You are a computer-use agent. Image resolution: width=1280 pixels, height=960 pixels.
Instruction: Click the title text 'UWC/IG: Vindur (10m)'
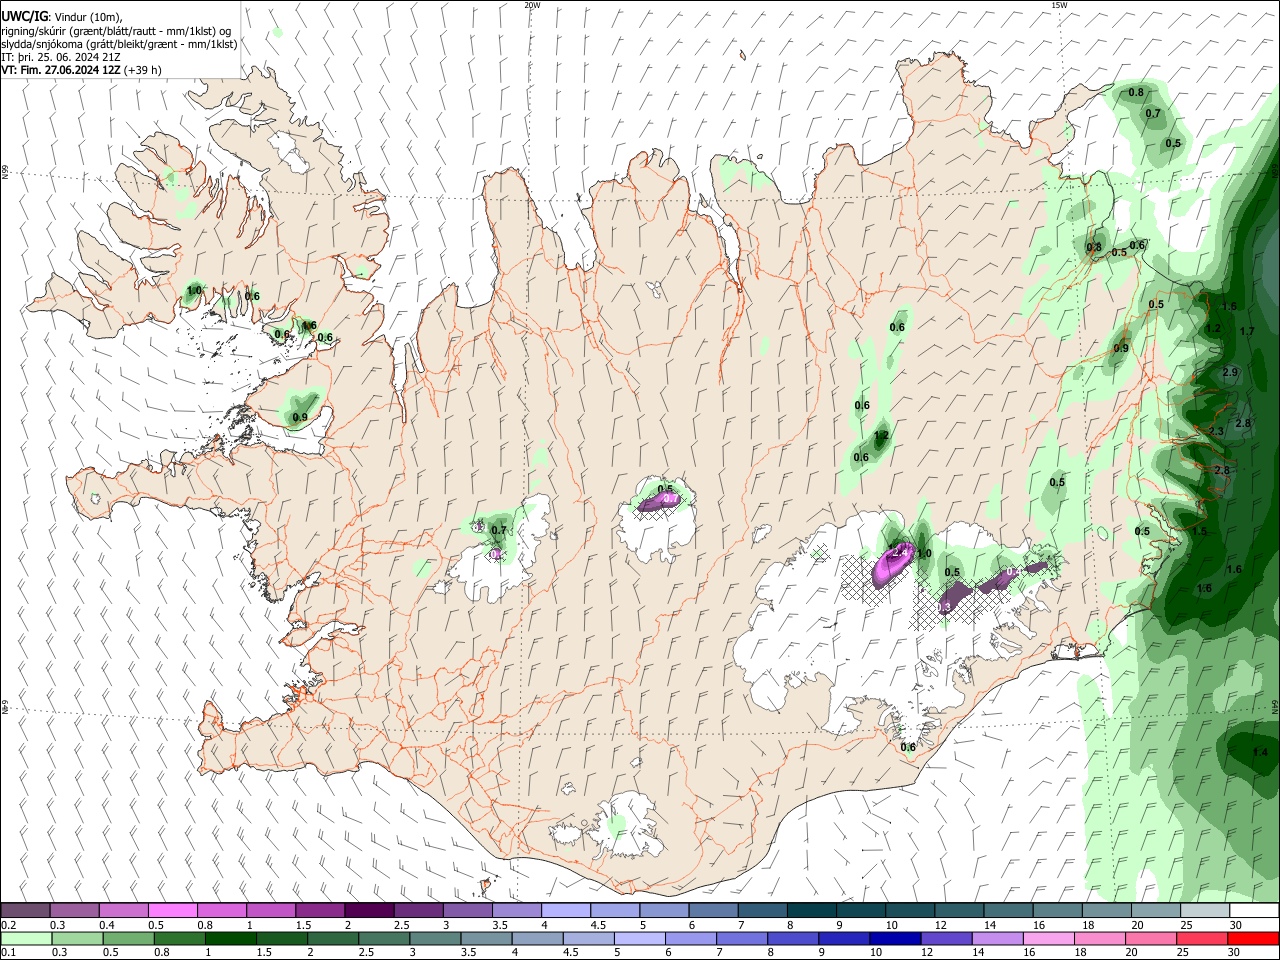tap(62, 17)
